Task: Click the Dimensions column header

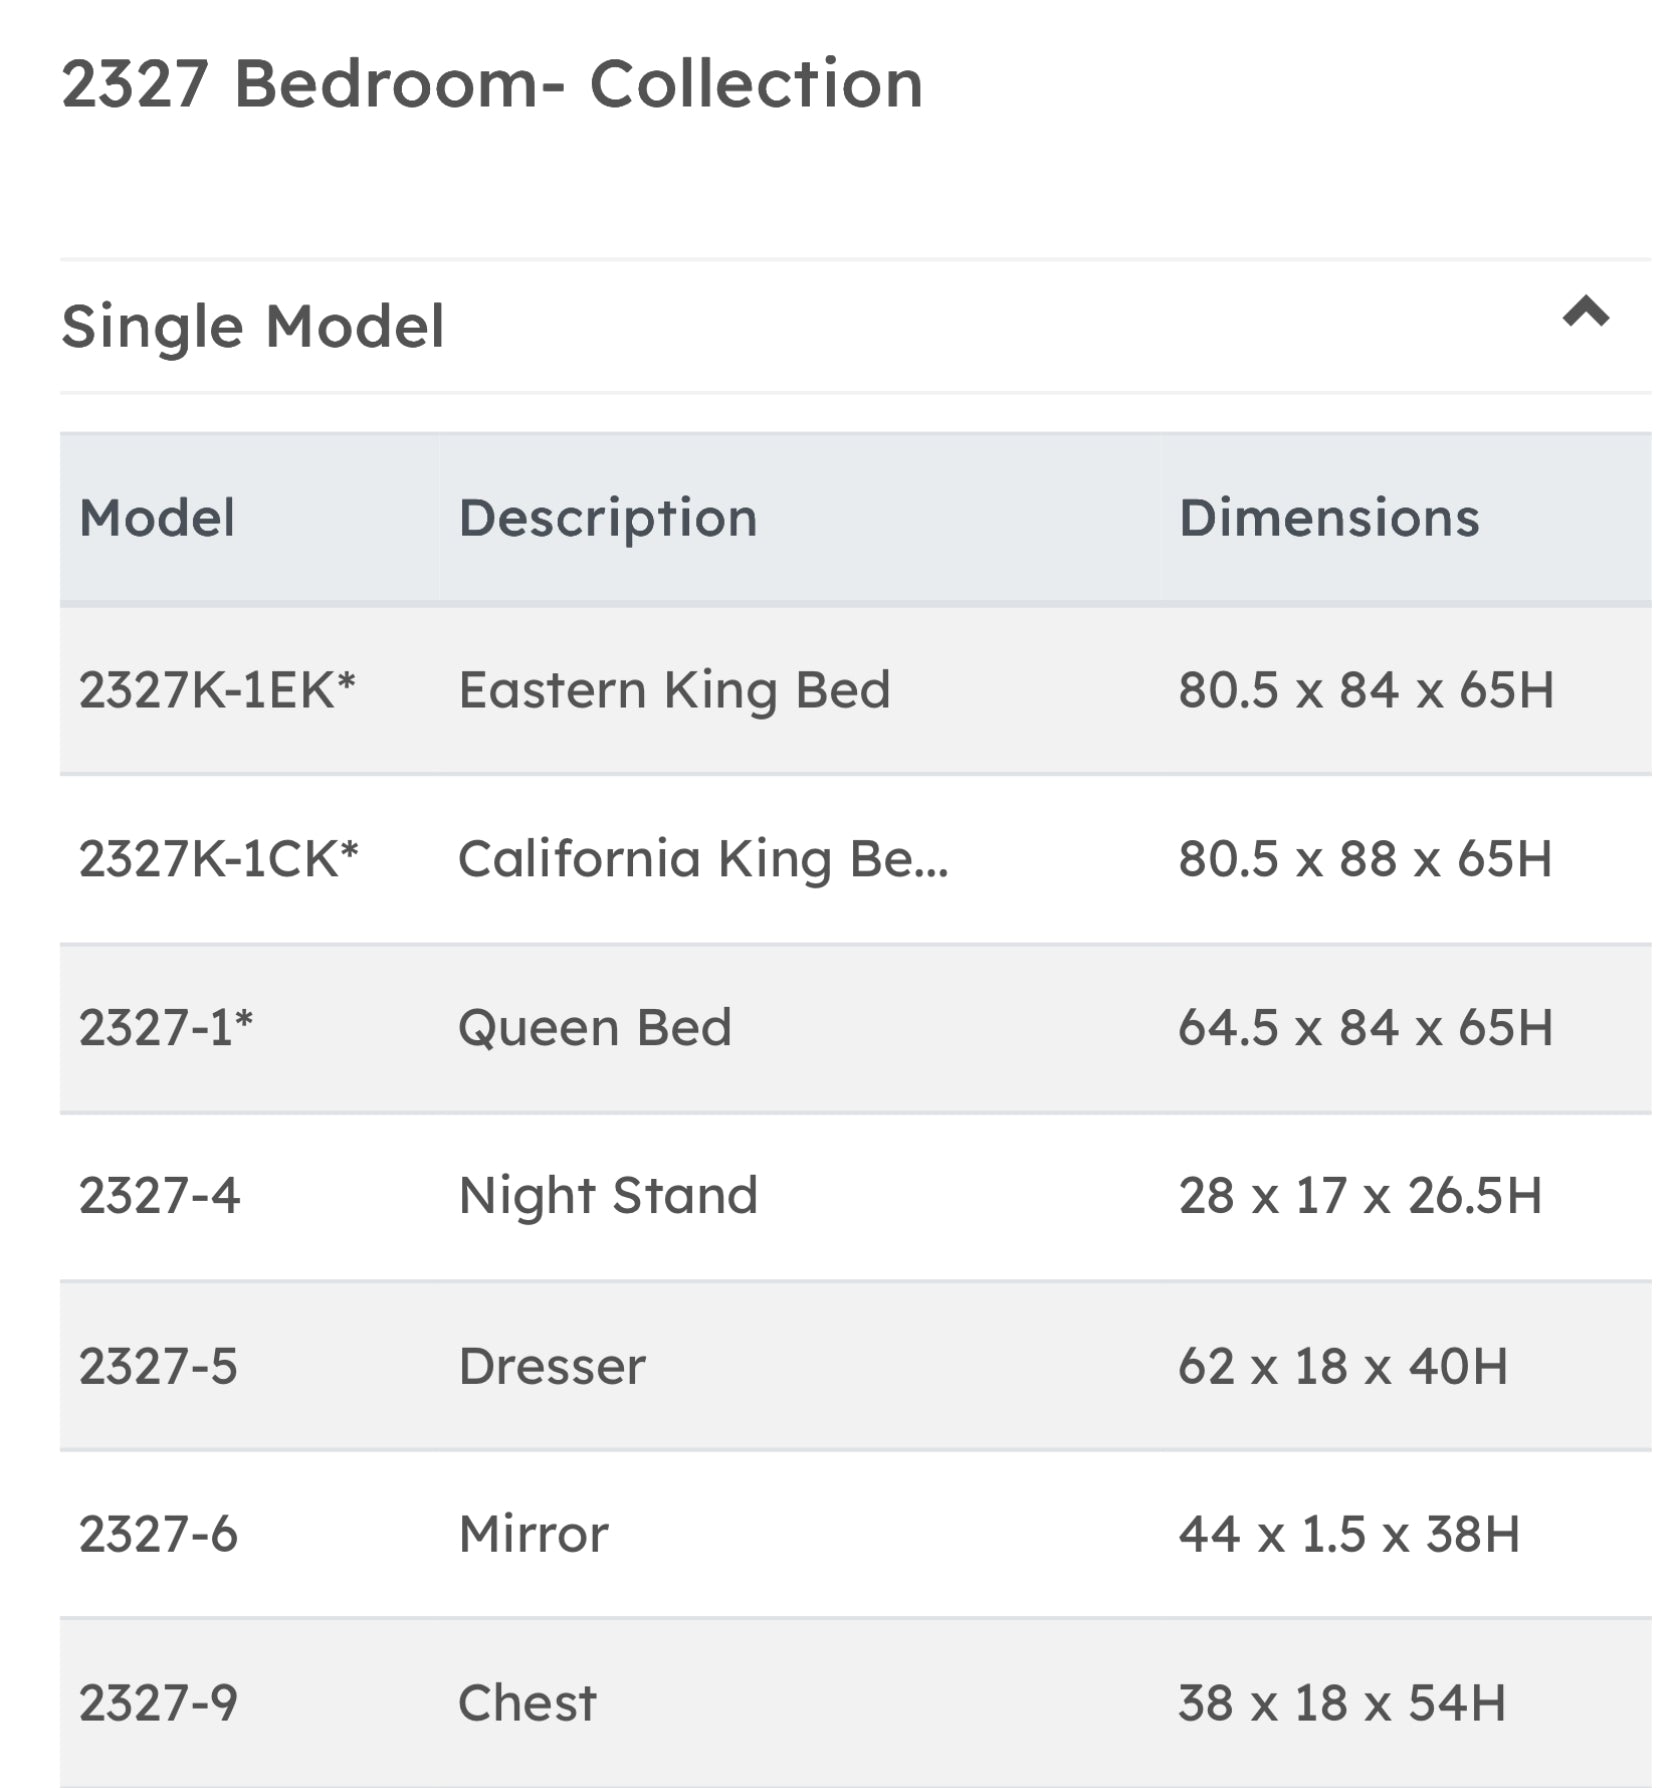Action: coord(1328,518)
